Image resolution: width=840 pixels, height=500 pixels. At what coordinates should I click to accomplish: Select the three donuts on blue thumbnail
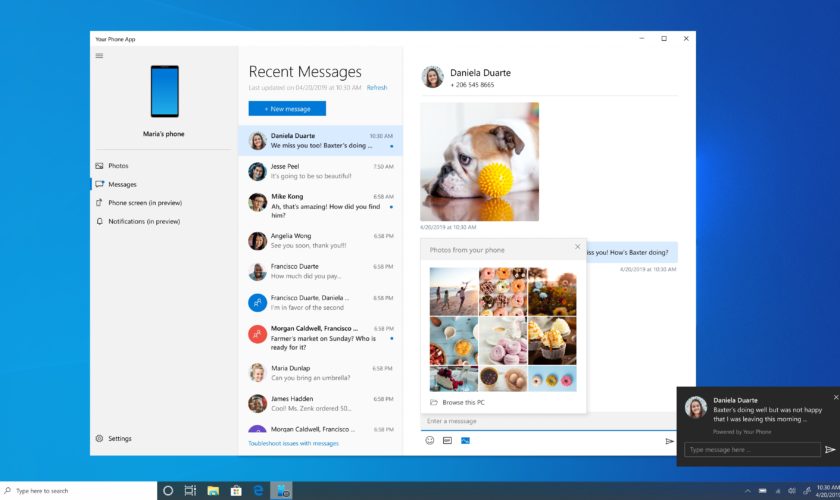coord(552,379)
